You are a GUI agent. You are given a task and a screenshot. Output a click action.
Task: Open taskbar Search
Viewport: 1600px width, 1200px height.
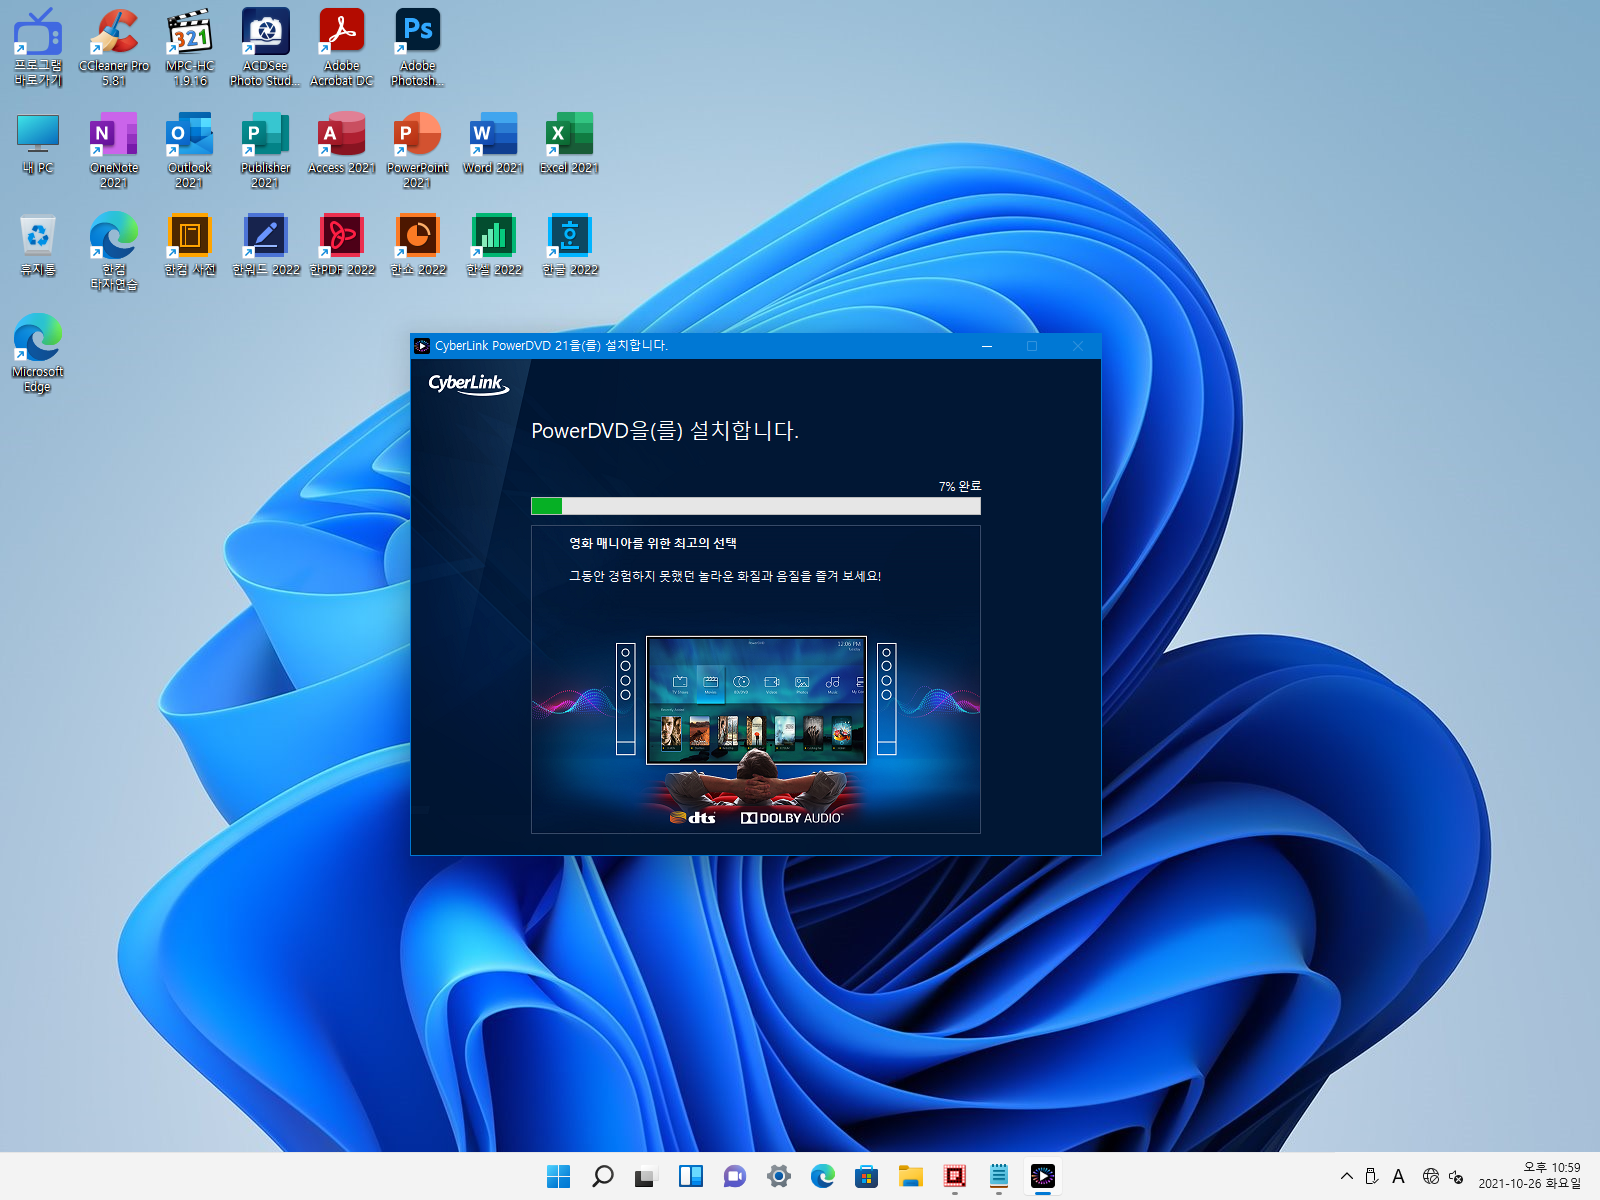pos(603,1177)
